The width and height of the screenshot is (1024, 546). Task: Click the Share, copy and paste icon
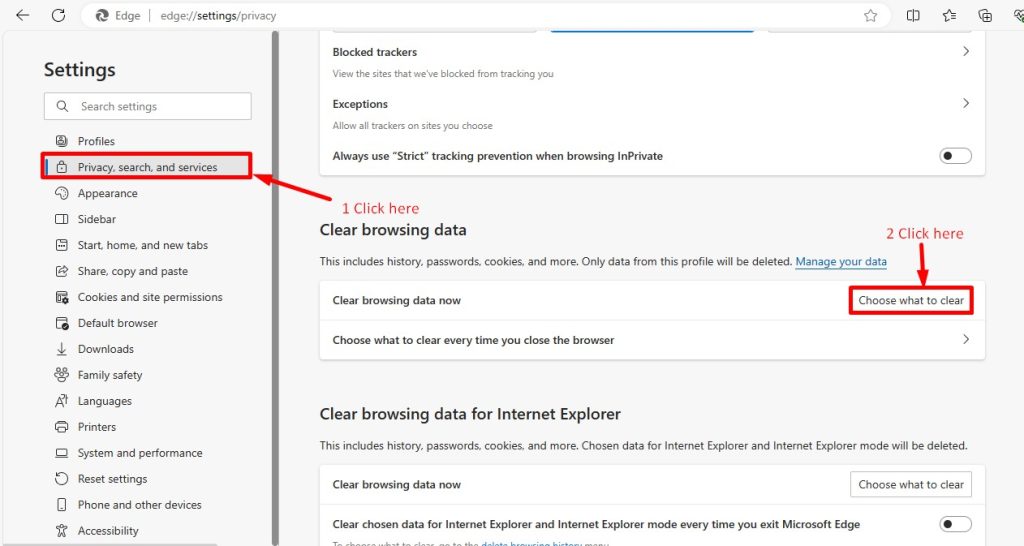61,270
